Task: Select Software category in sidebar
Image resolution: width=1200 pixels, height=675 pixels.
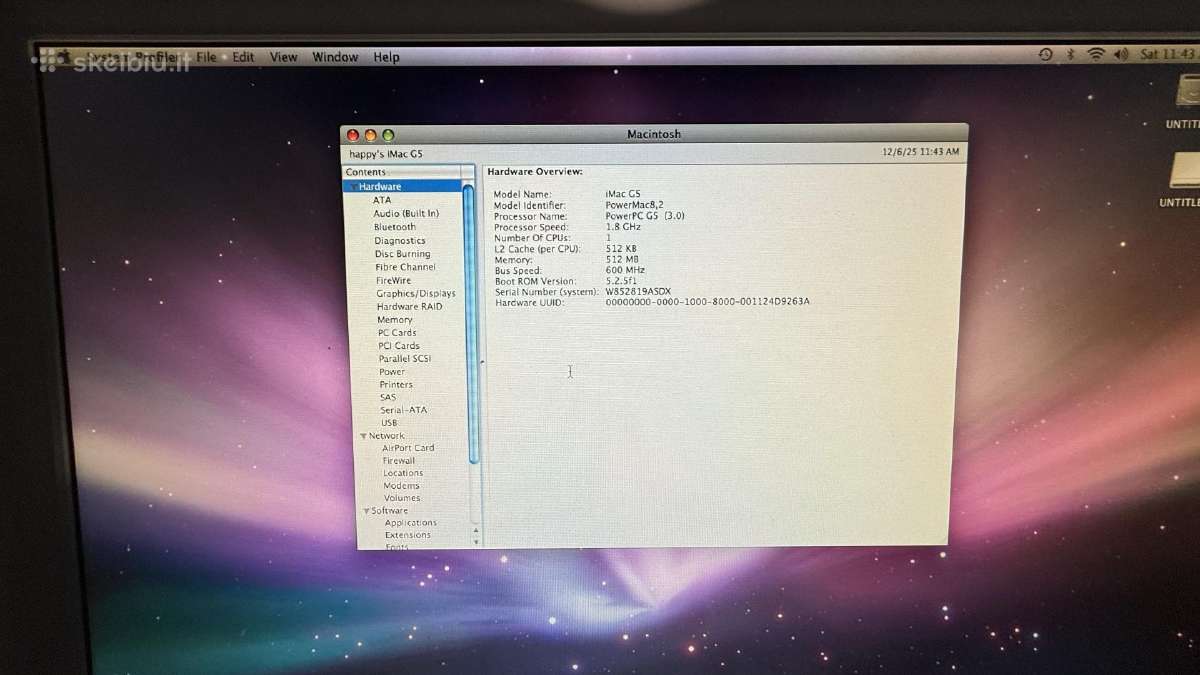Action: click(x=390, y=511)
